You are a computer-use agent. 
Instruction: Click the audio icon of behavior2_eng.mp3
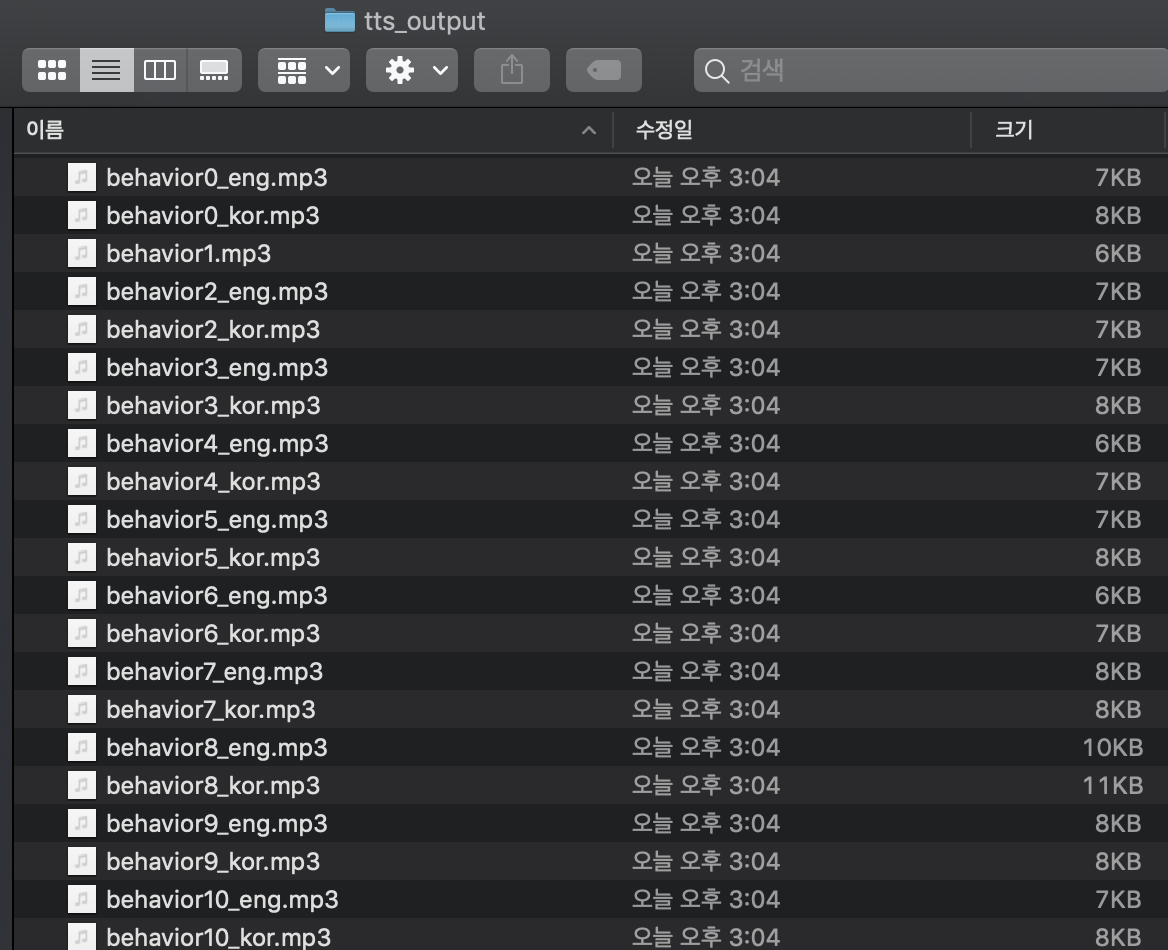(82, 291)
